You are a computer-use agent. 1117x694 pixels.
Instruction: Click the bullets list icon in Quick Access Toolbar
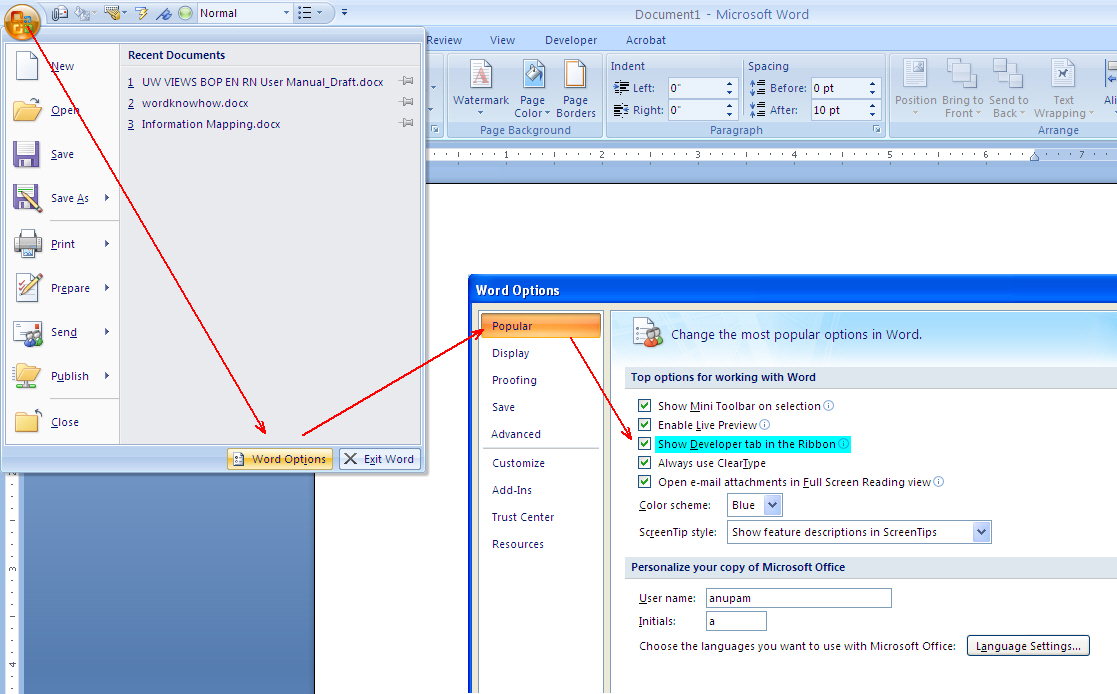pos(305,13)
